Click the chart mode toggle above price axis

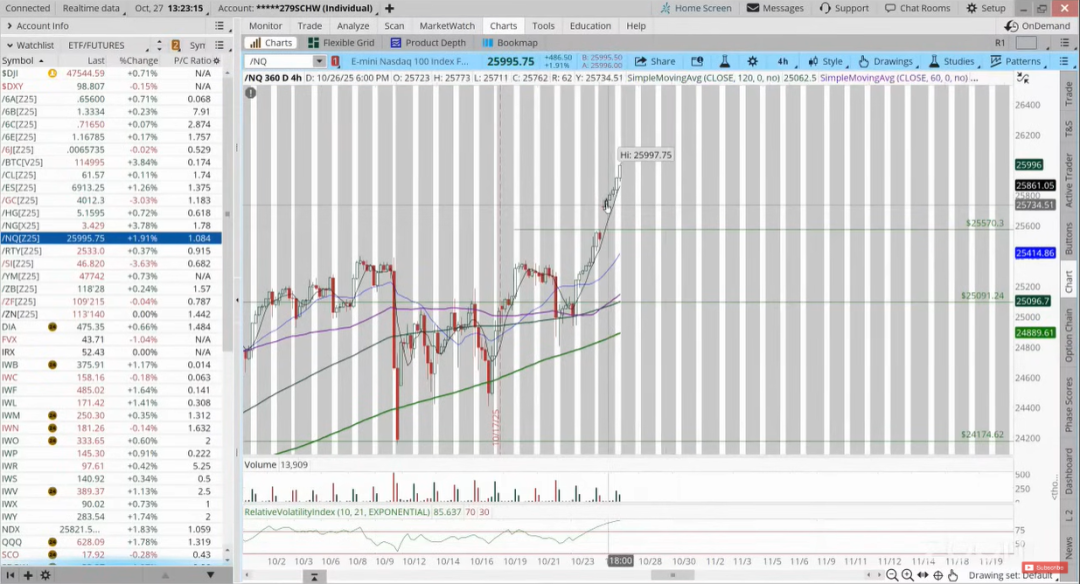[1023, 79]
